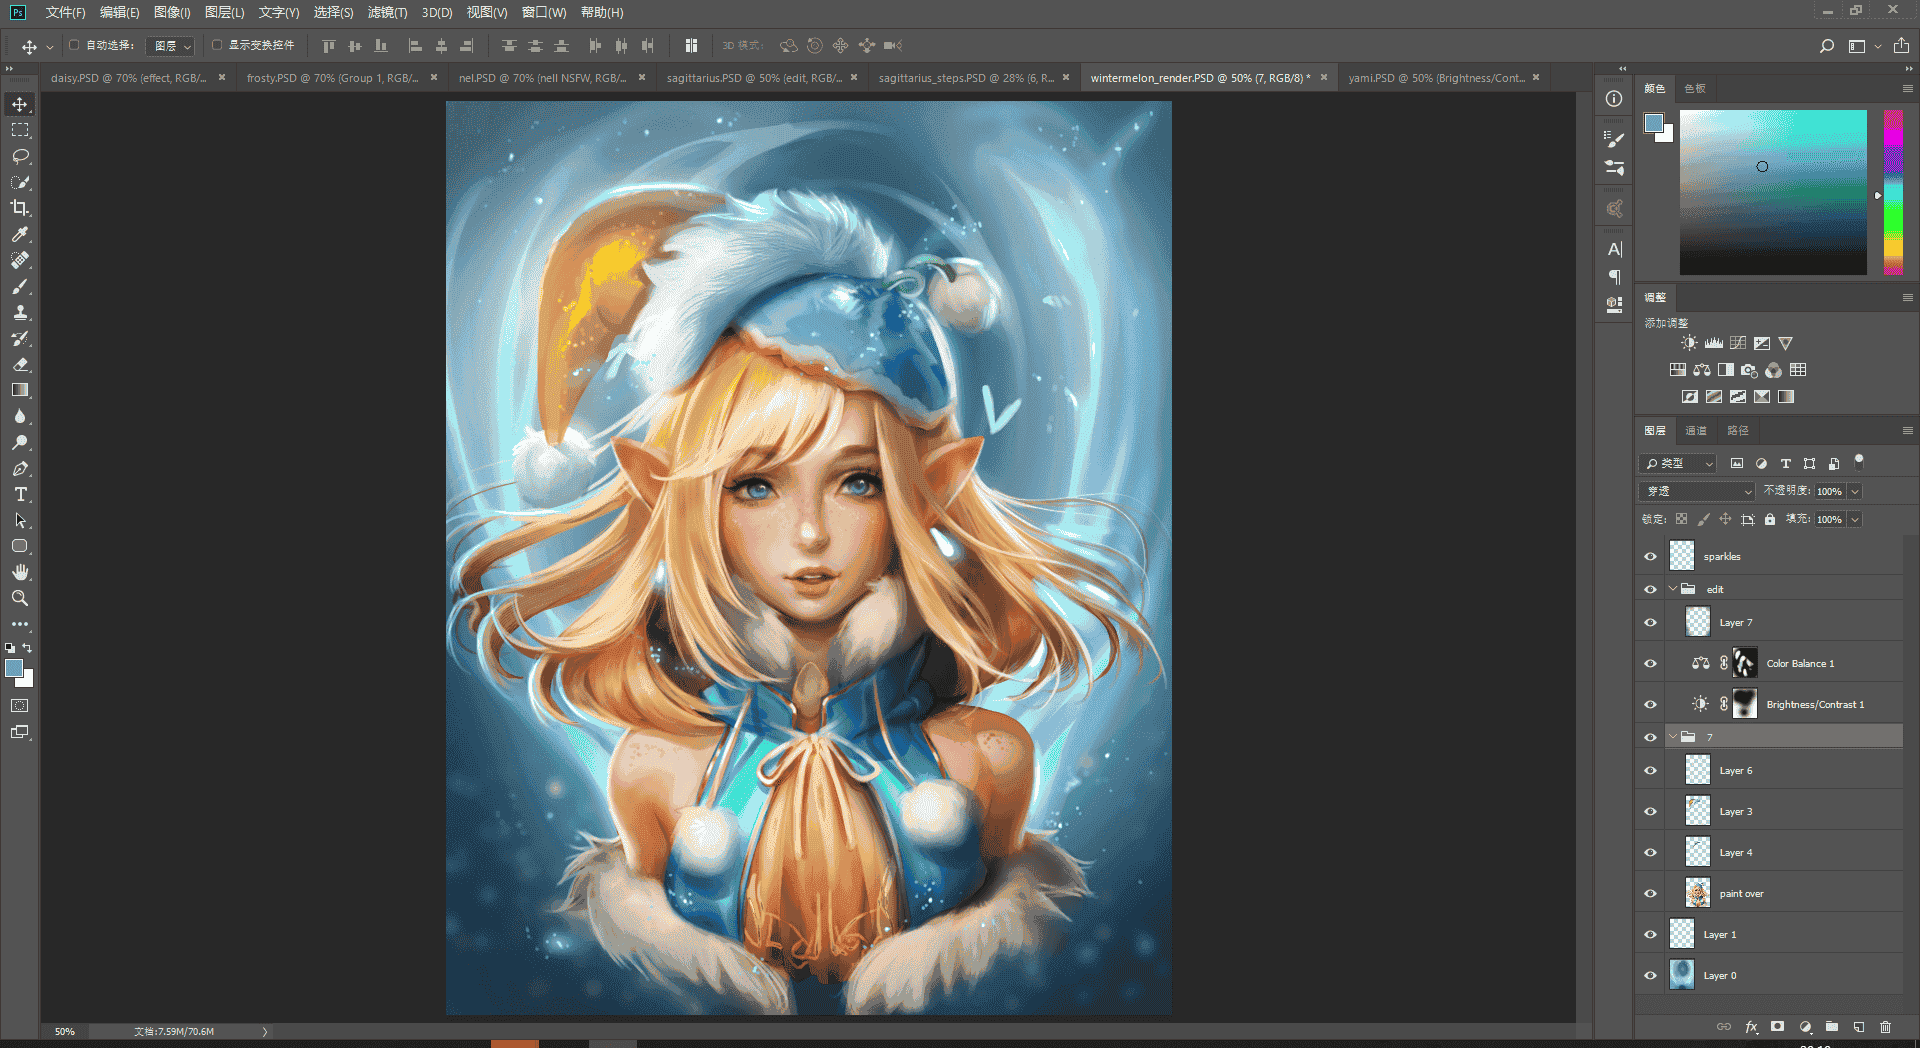Enable the auto-select checkbox
This screenshot has height=1048, width=1920.
[x=74, y=45]
